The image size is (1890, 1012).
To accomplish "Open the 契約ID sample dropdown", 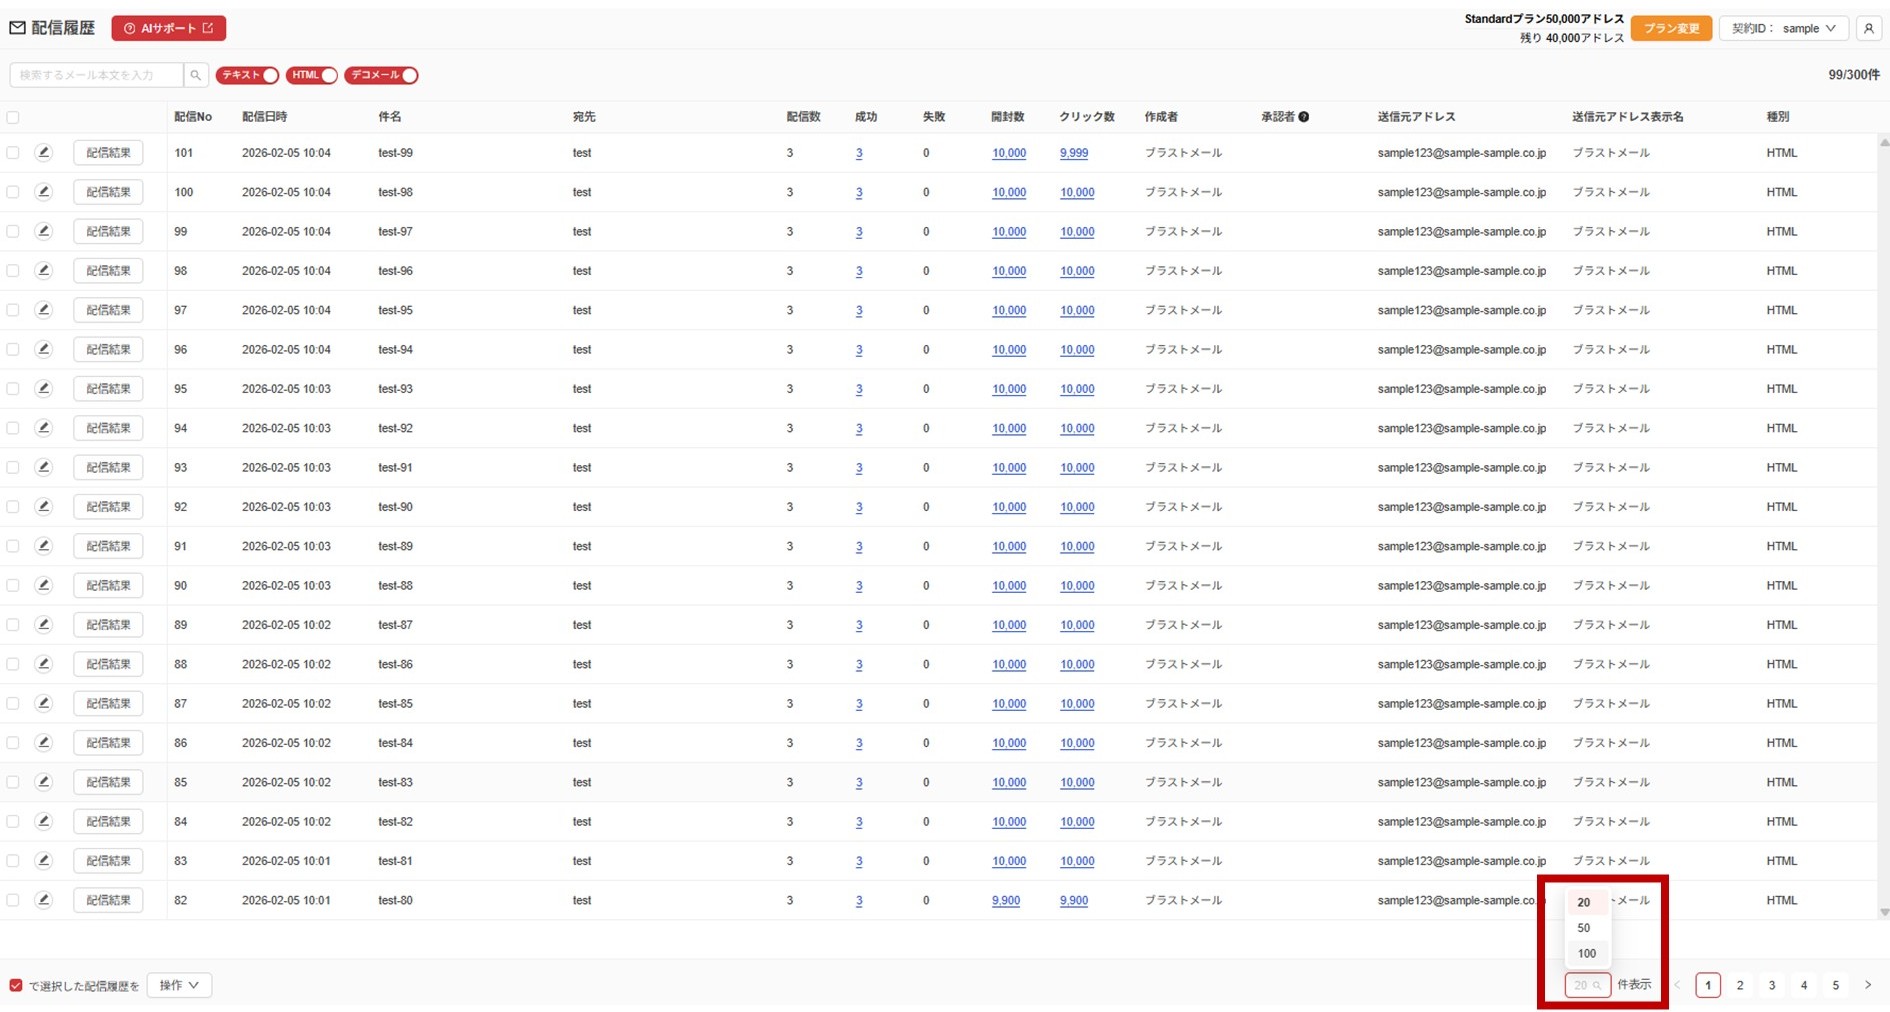I will click(1783, 29).
